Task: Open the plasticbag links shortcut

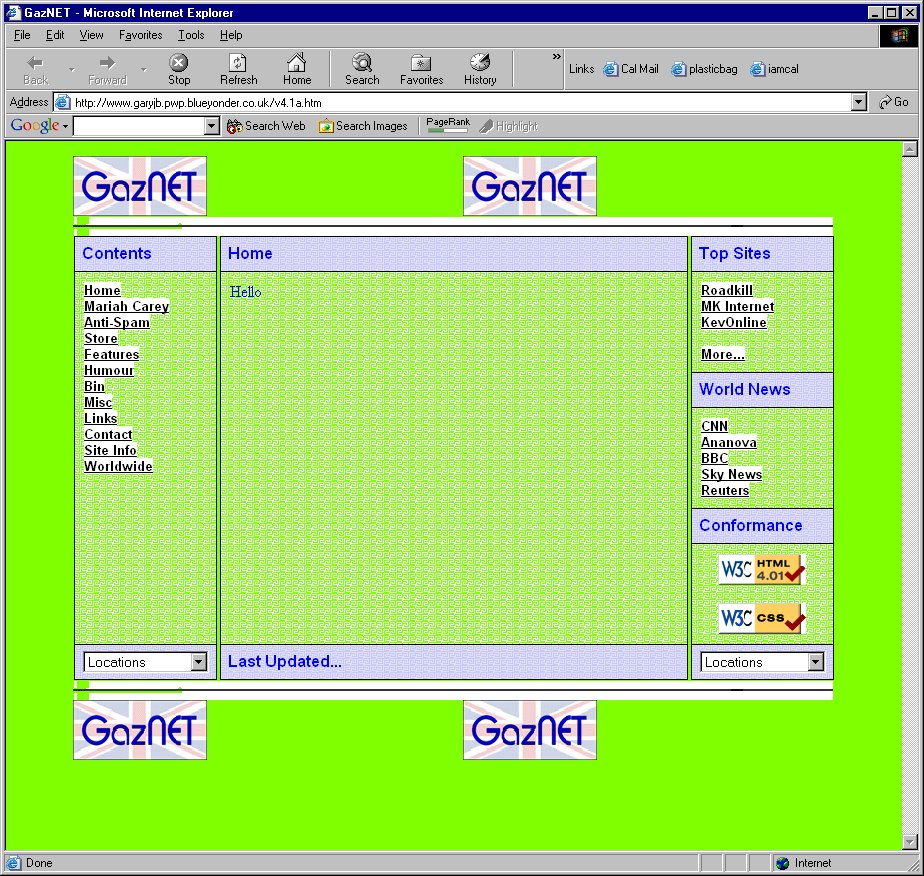Action: pos(704,69)
